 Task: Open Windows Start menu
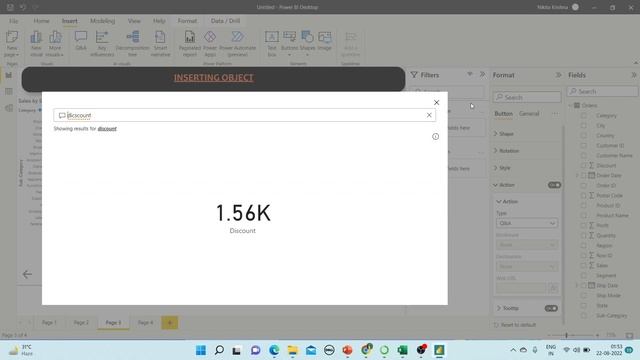tap(201, 350)
